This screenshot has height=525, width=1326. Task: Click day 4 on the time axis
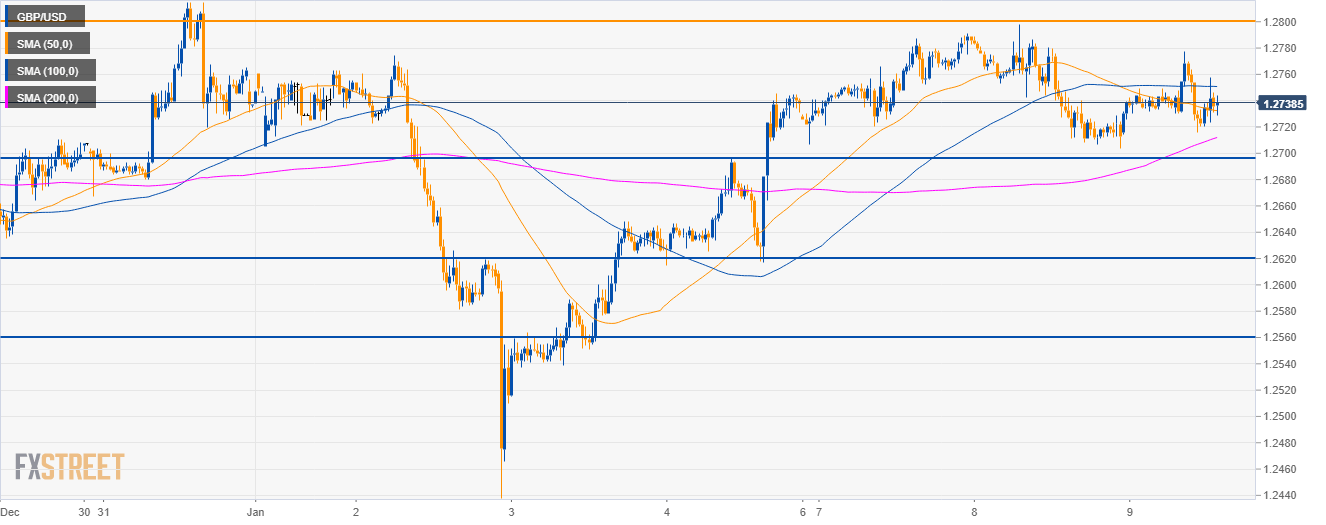[666, 510]
